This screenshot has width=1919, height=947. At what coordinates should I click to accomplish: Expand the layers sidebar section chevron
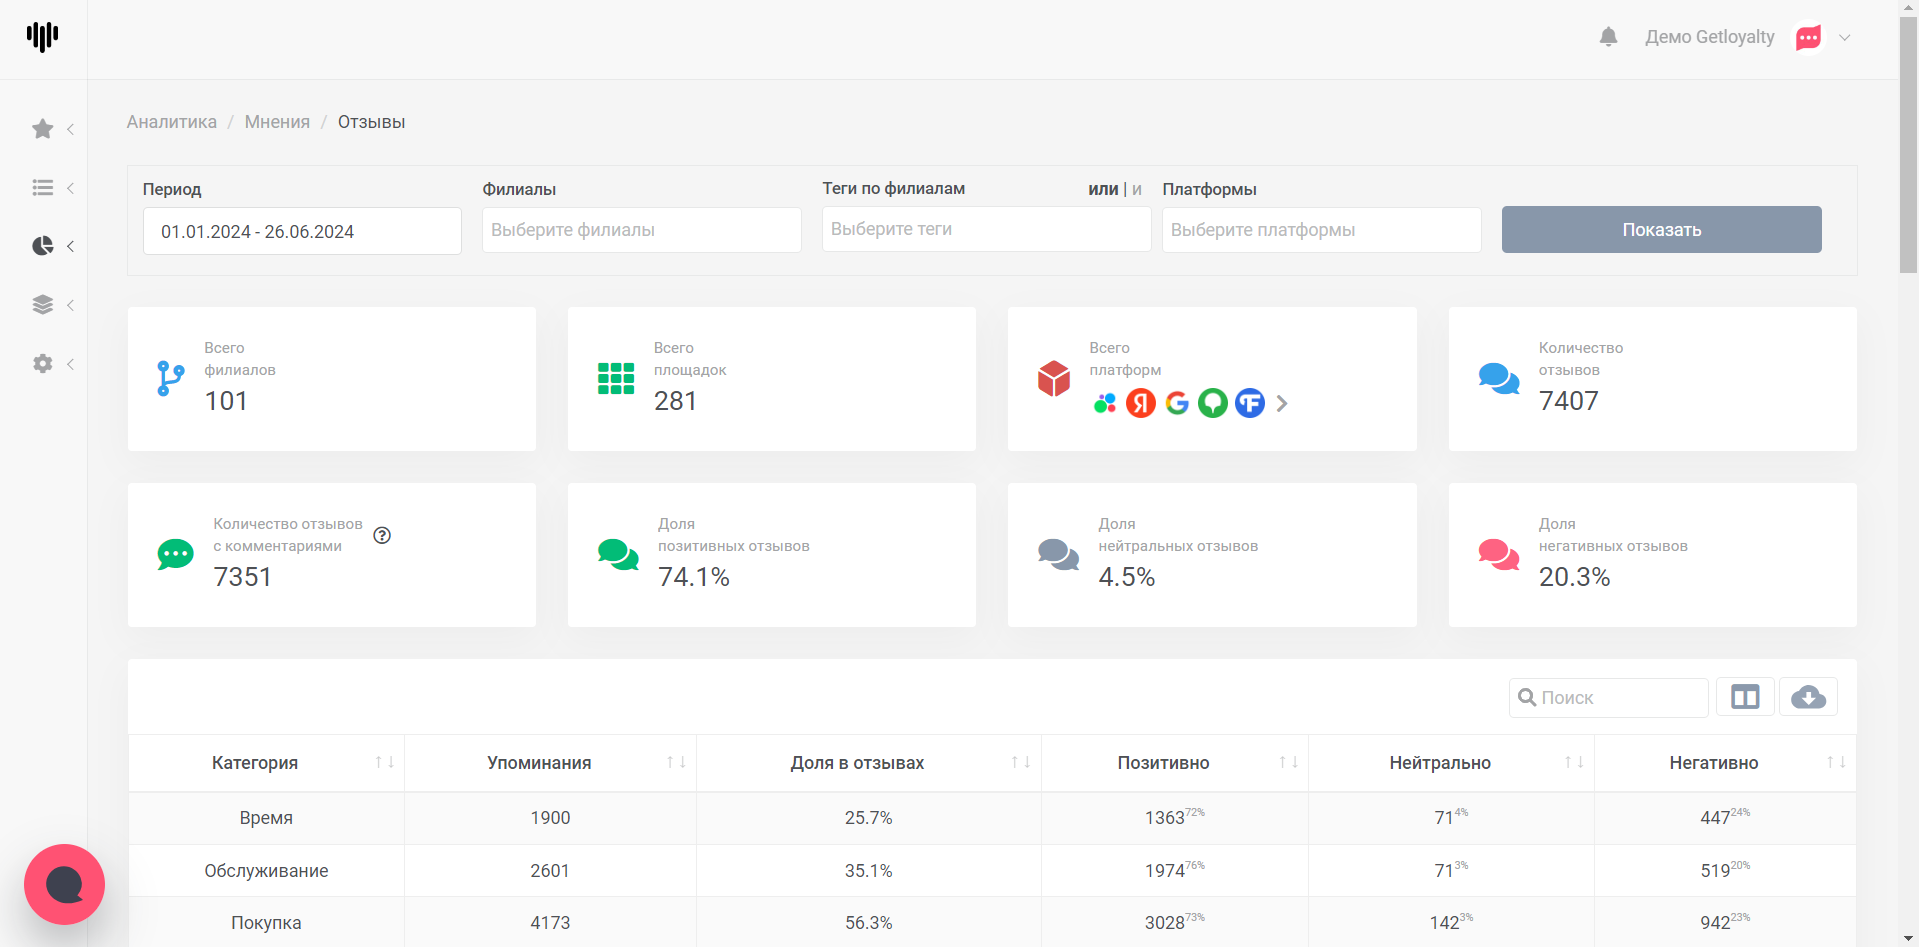click(70, 305)
